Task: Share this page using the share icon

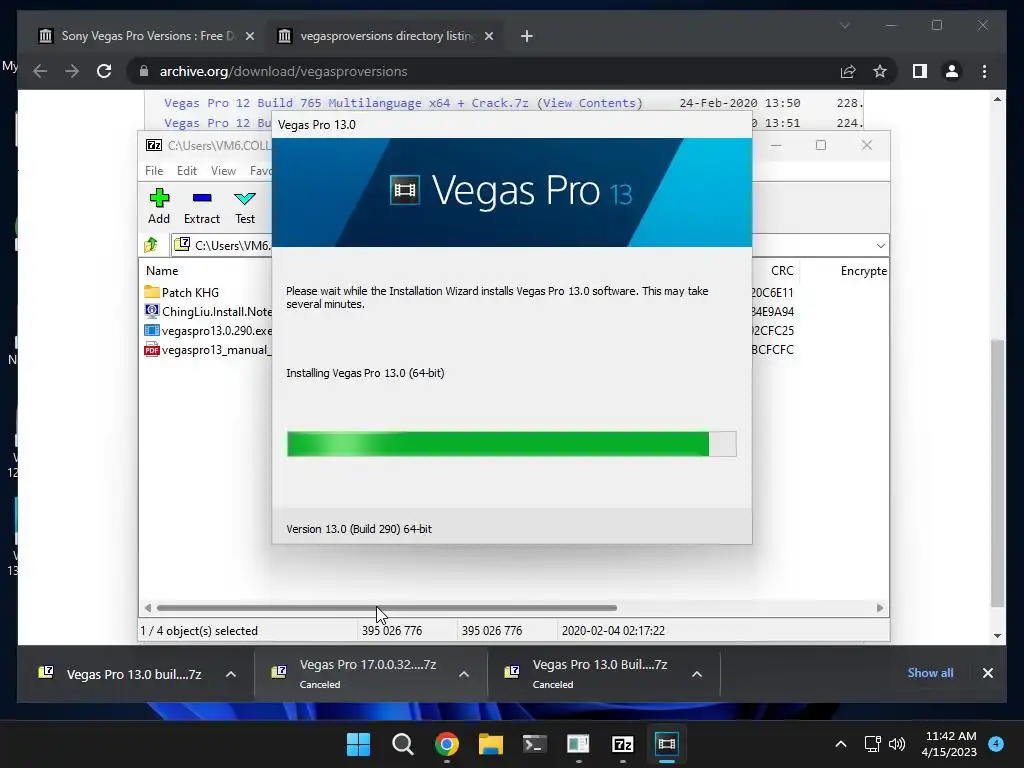Action: [x=848, y=71]
